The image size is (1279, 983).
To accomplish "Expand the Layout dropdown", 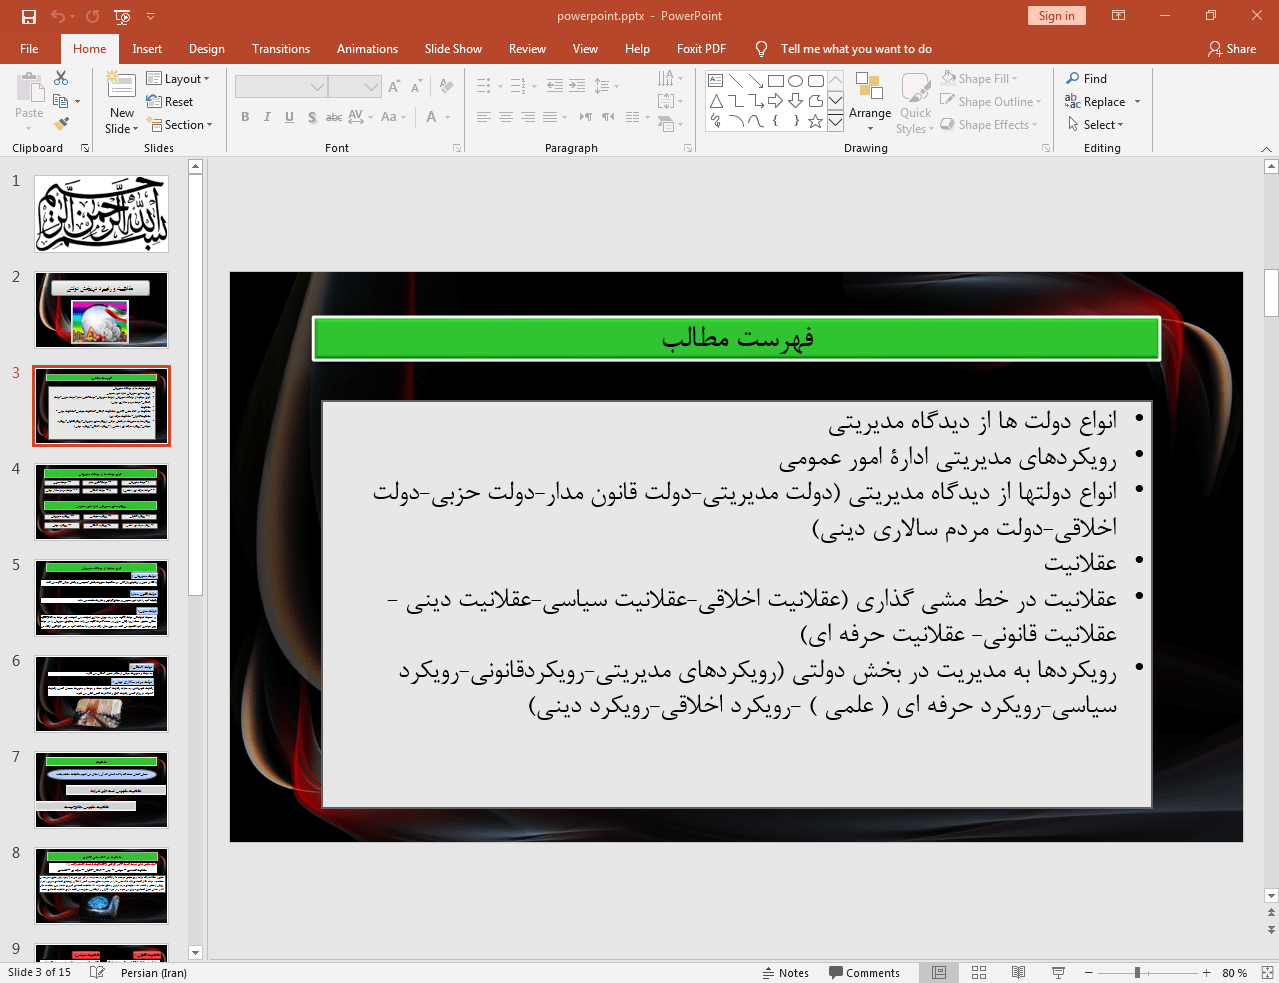I will (x=178, y=79).
